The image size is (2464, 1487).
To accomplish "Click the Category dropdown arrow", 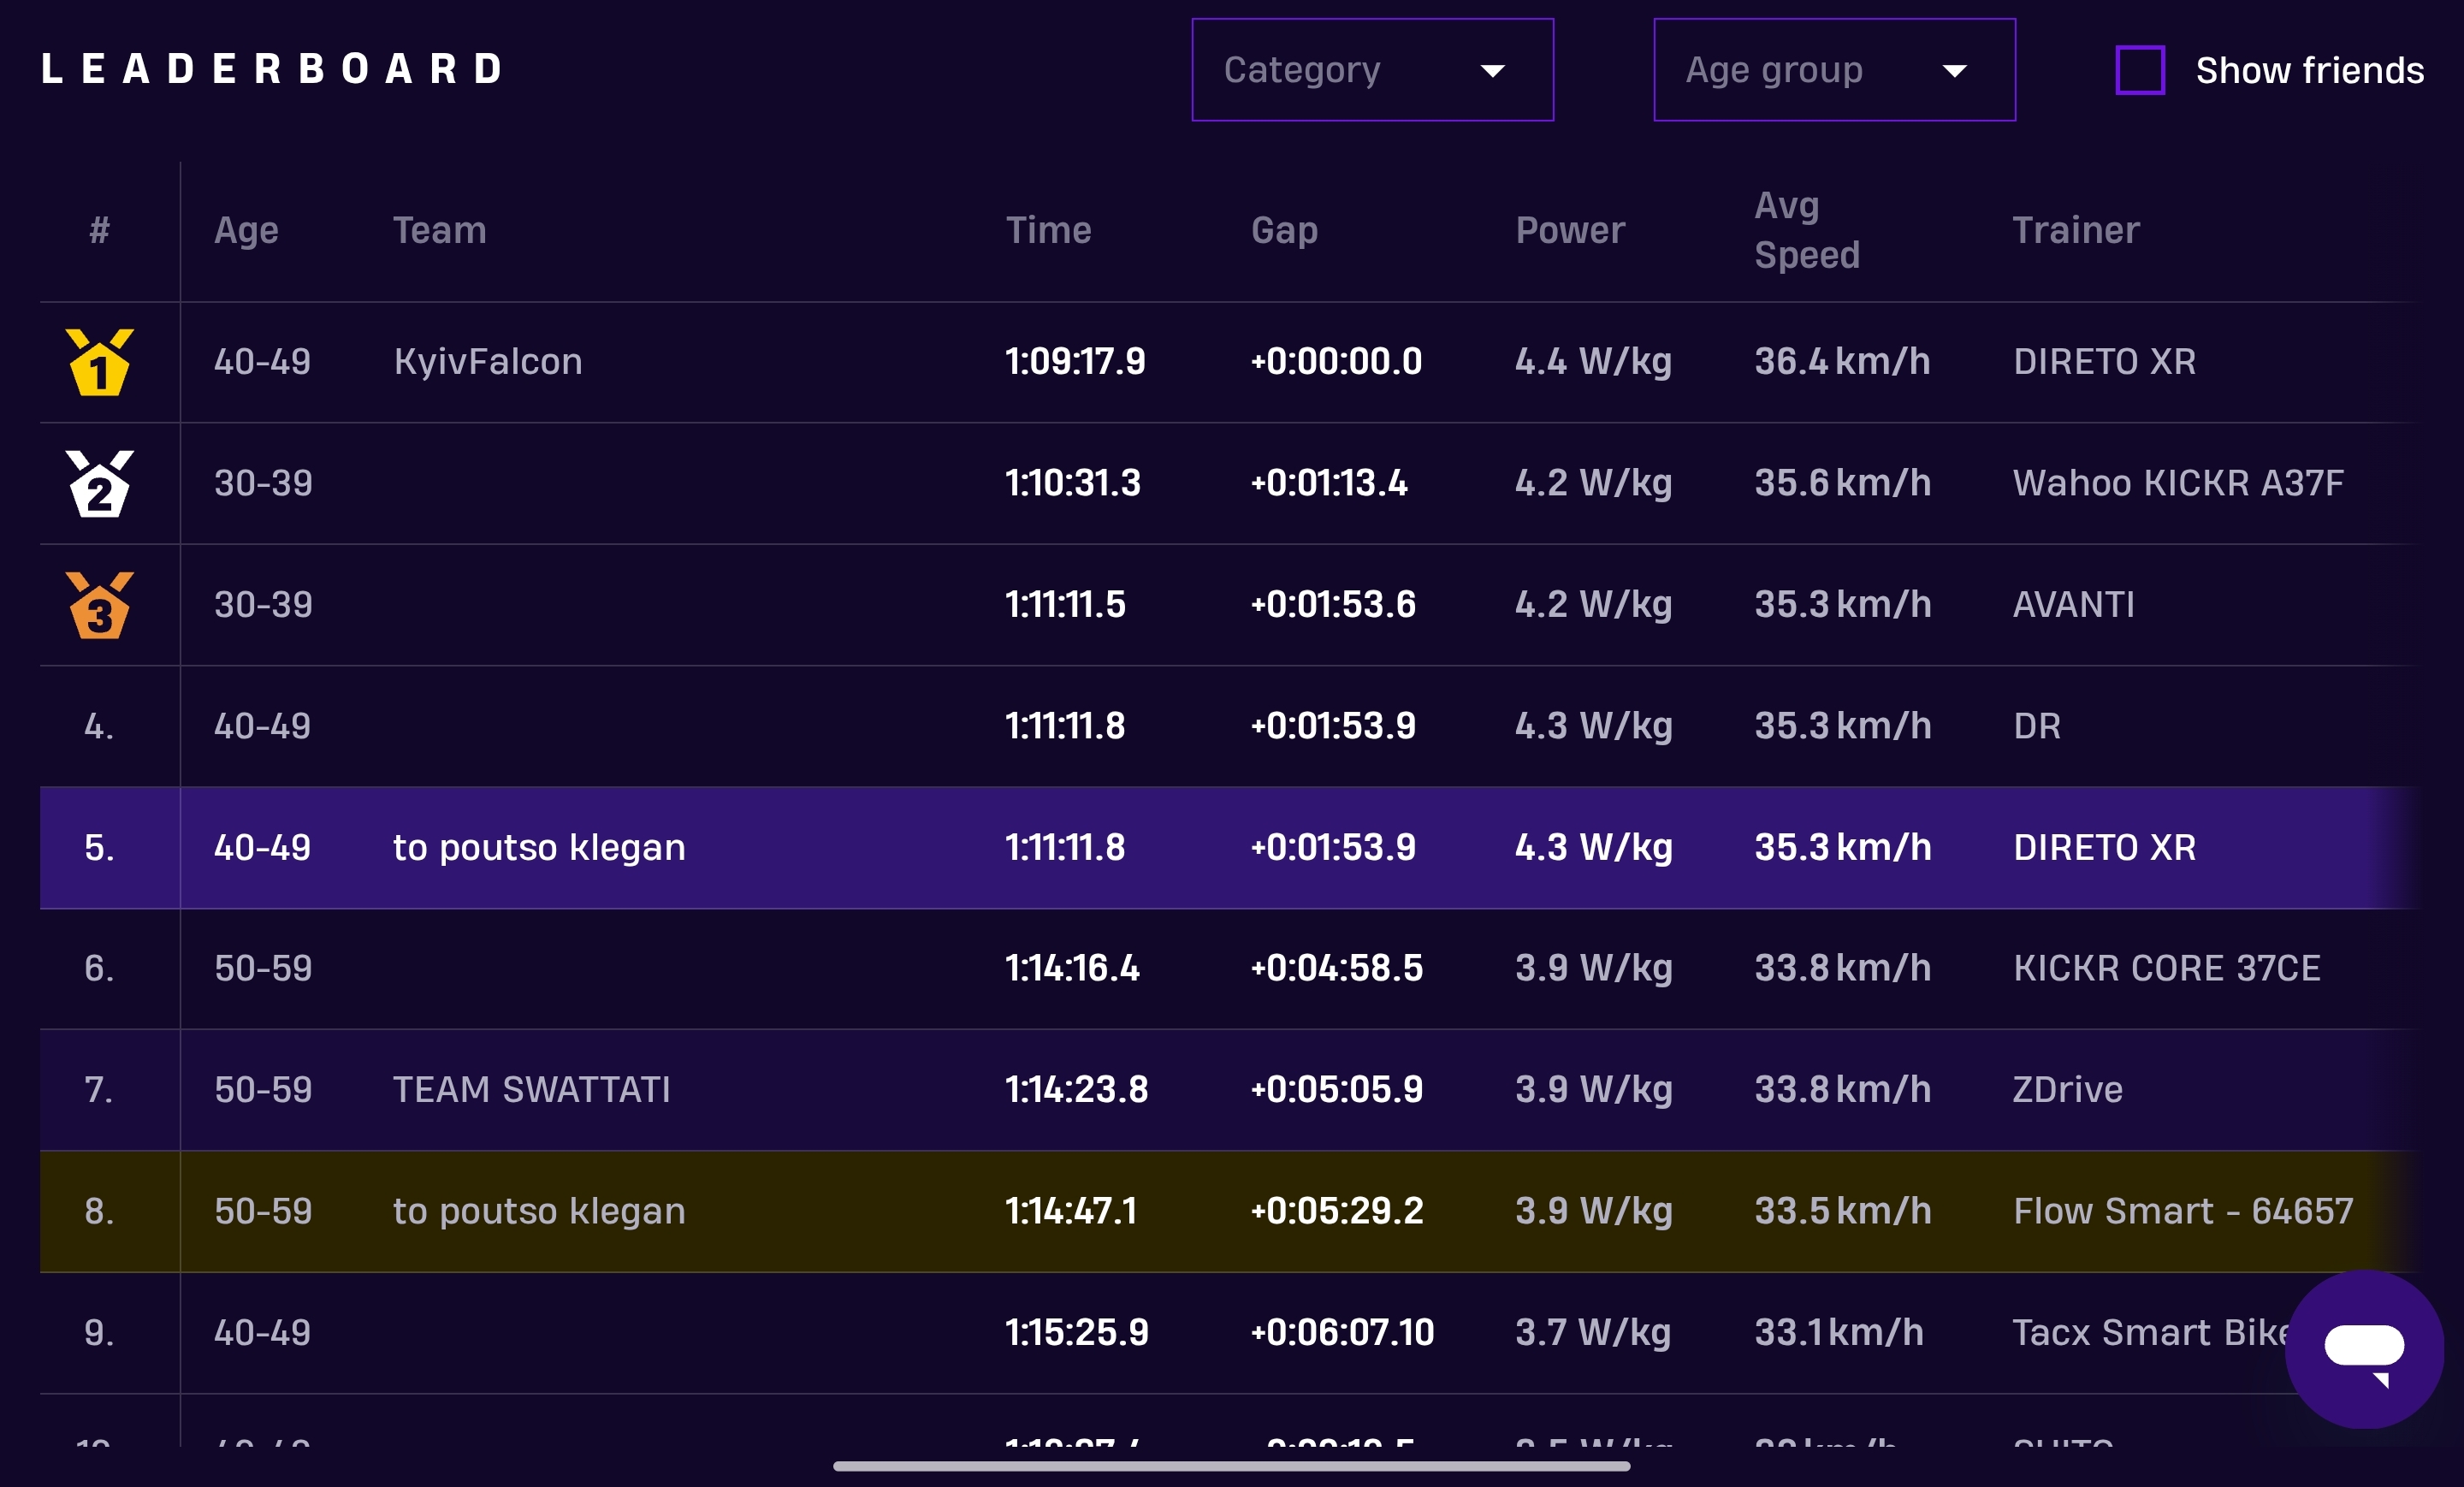I will coord(1492,71).
